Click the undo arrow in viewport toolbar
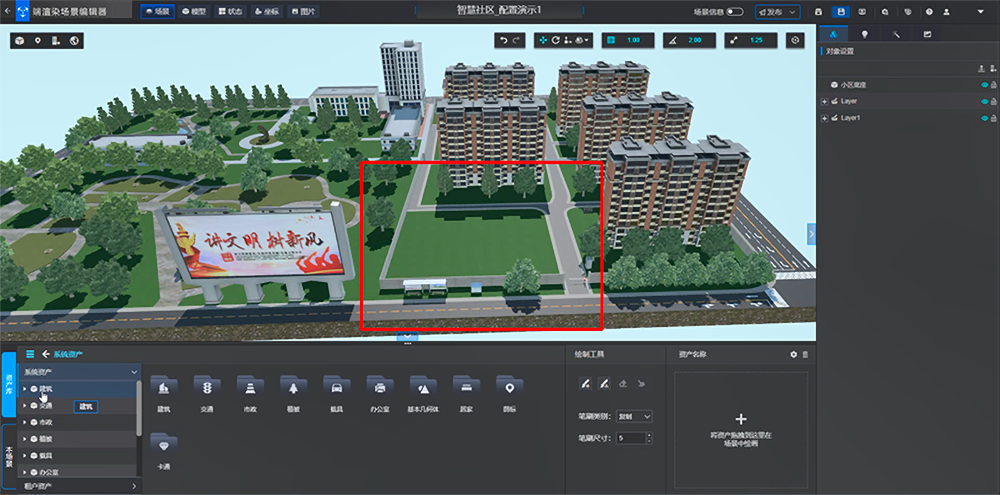The height and width of the screenshot is (495, 1000). 504,40
